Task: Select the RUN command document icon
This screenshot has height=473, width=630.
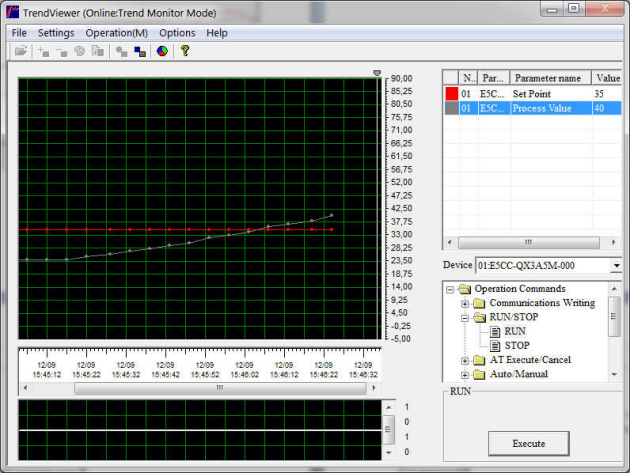Action: (x=495, y=332)
